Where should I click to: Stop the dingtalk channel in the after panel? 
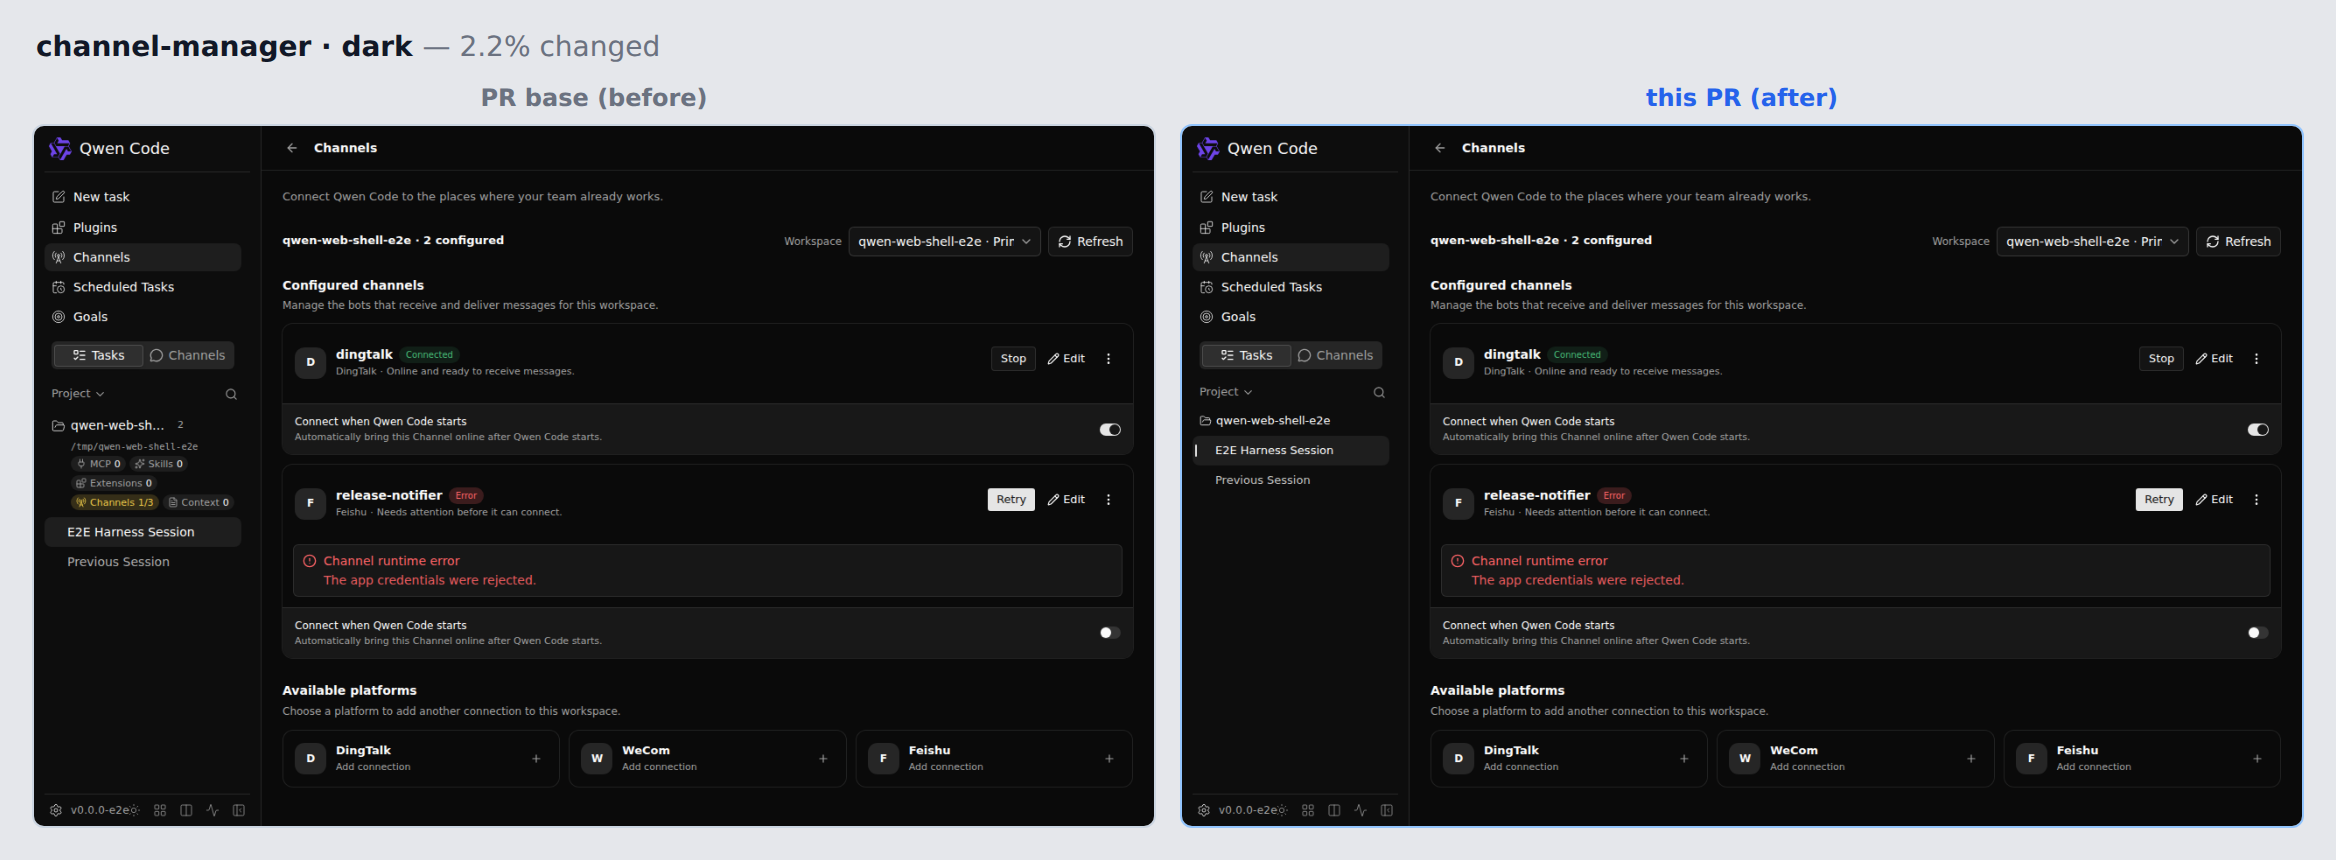(2161, 359)
